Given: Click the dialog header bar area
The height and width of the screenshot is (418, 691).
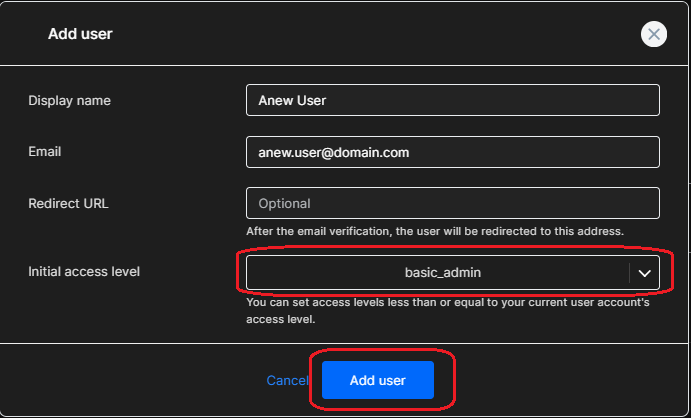Looking at the screenshot, I should (x=346, y=34).
